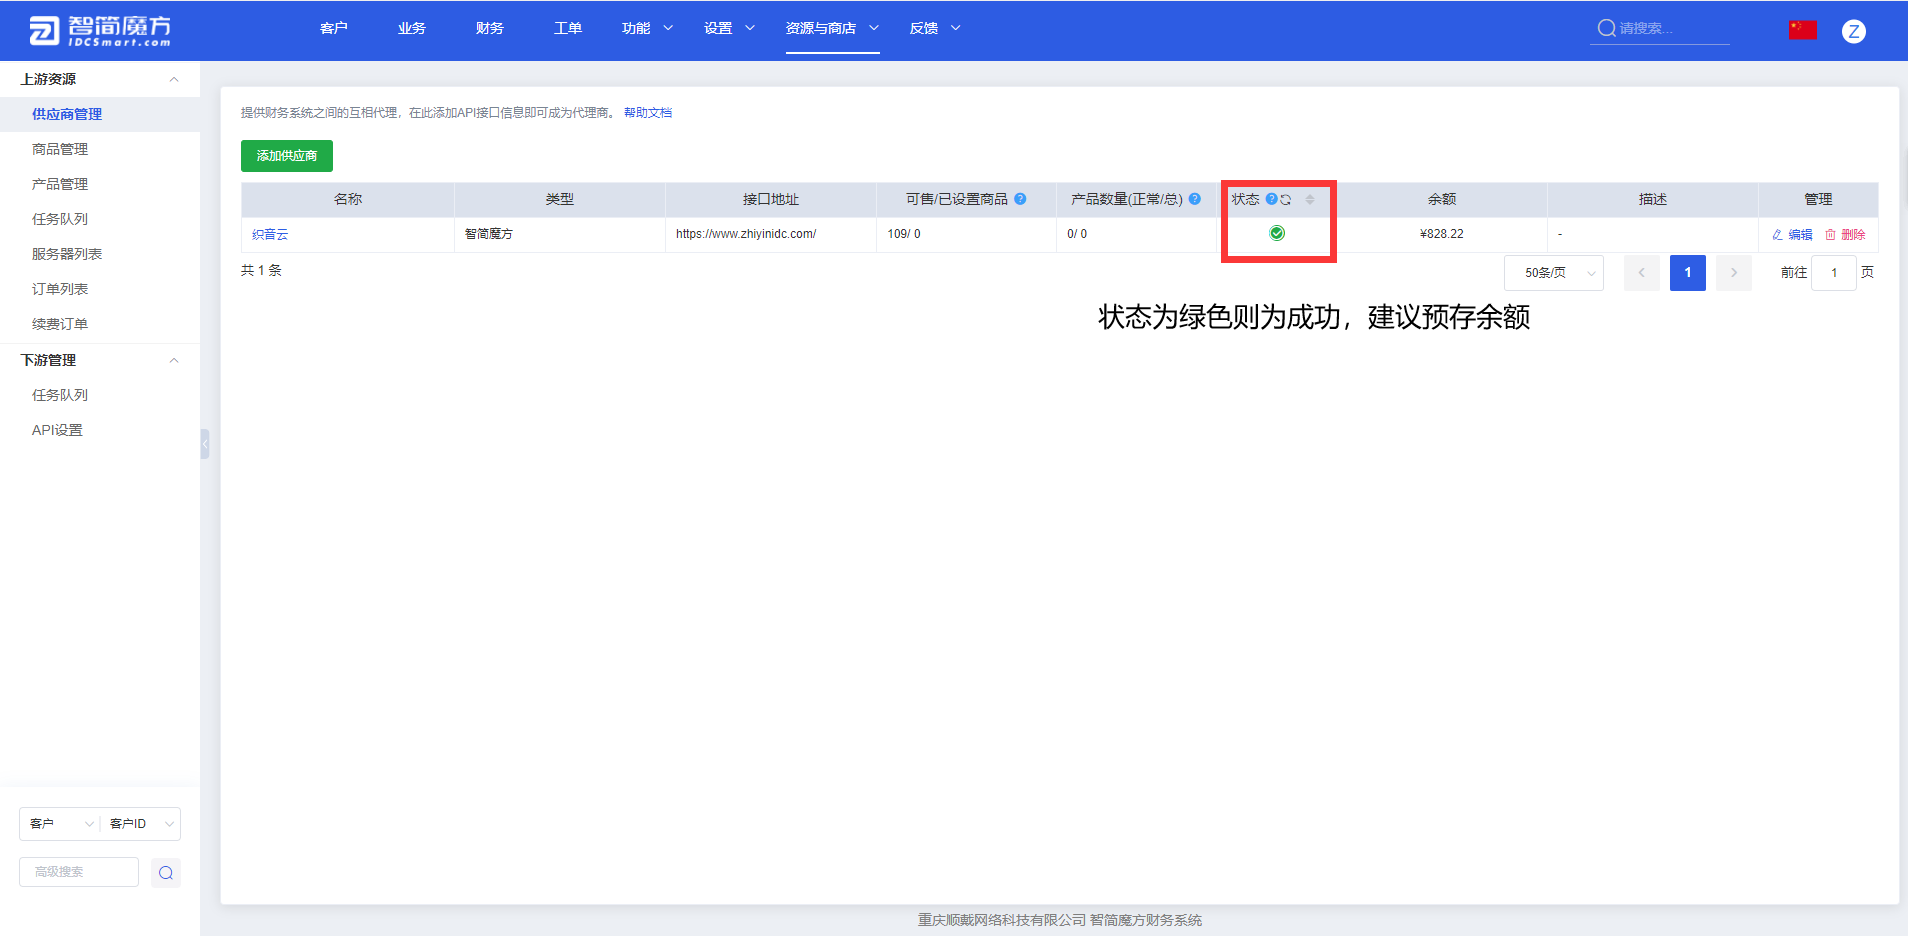Open the 客户ID search field dropdown
Image resolution: width=1908 pixels, height=936 pixels.
click(x=141, y=824)
